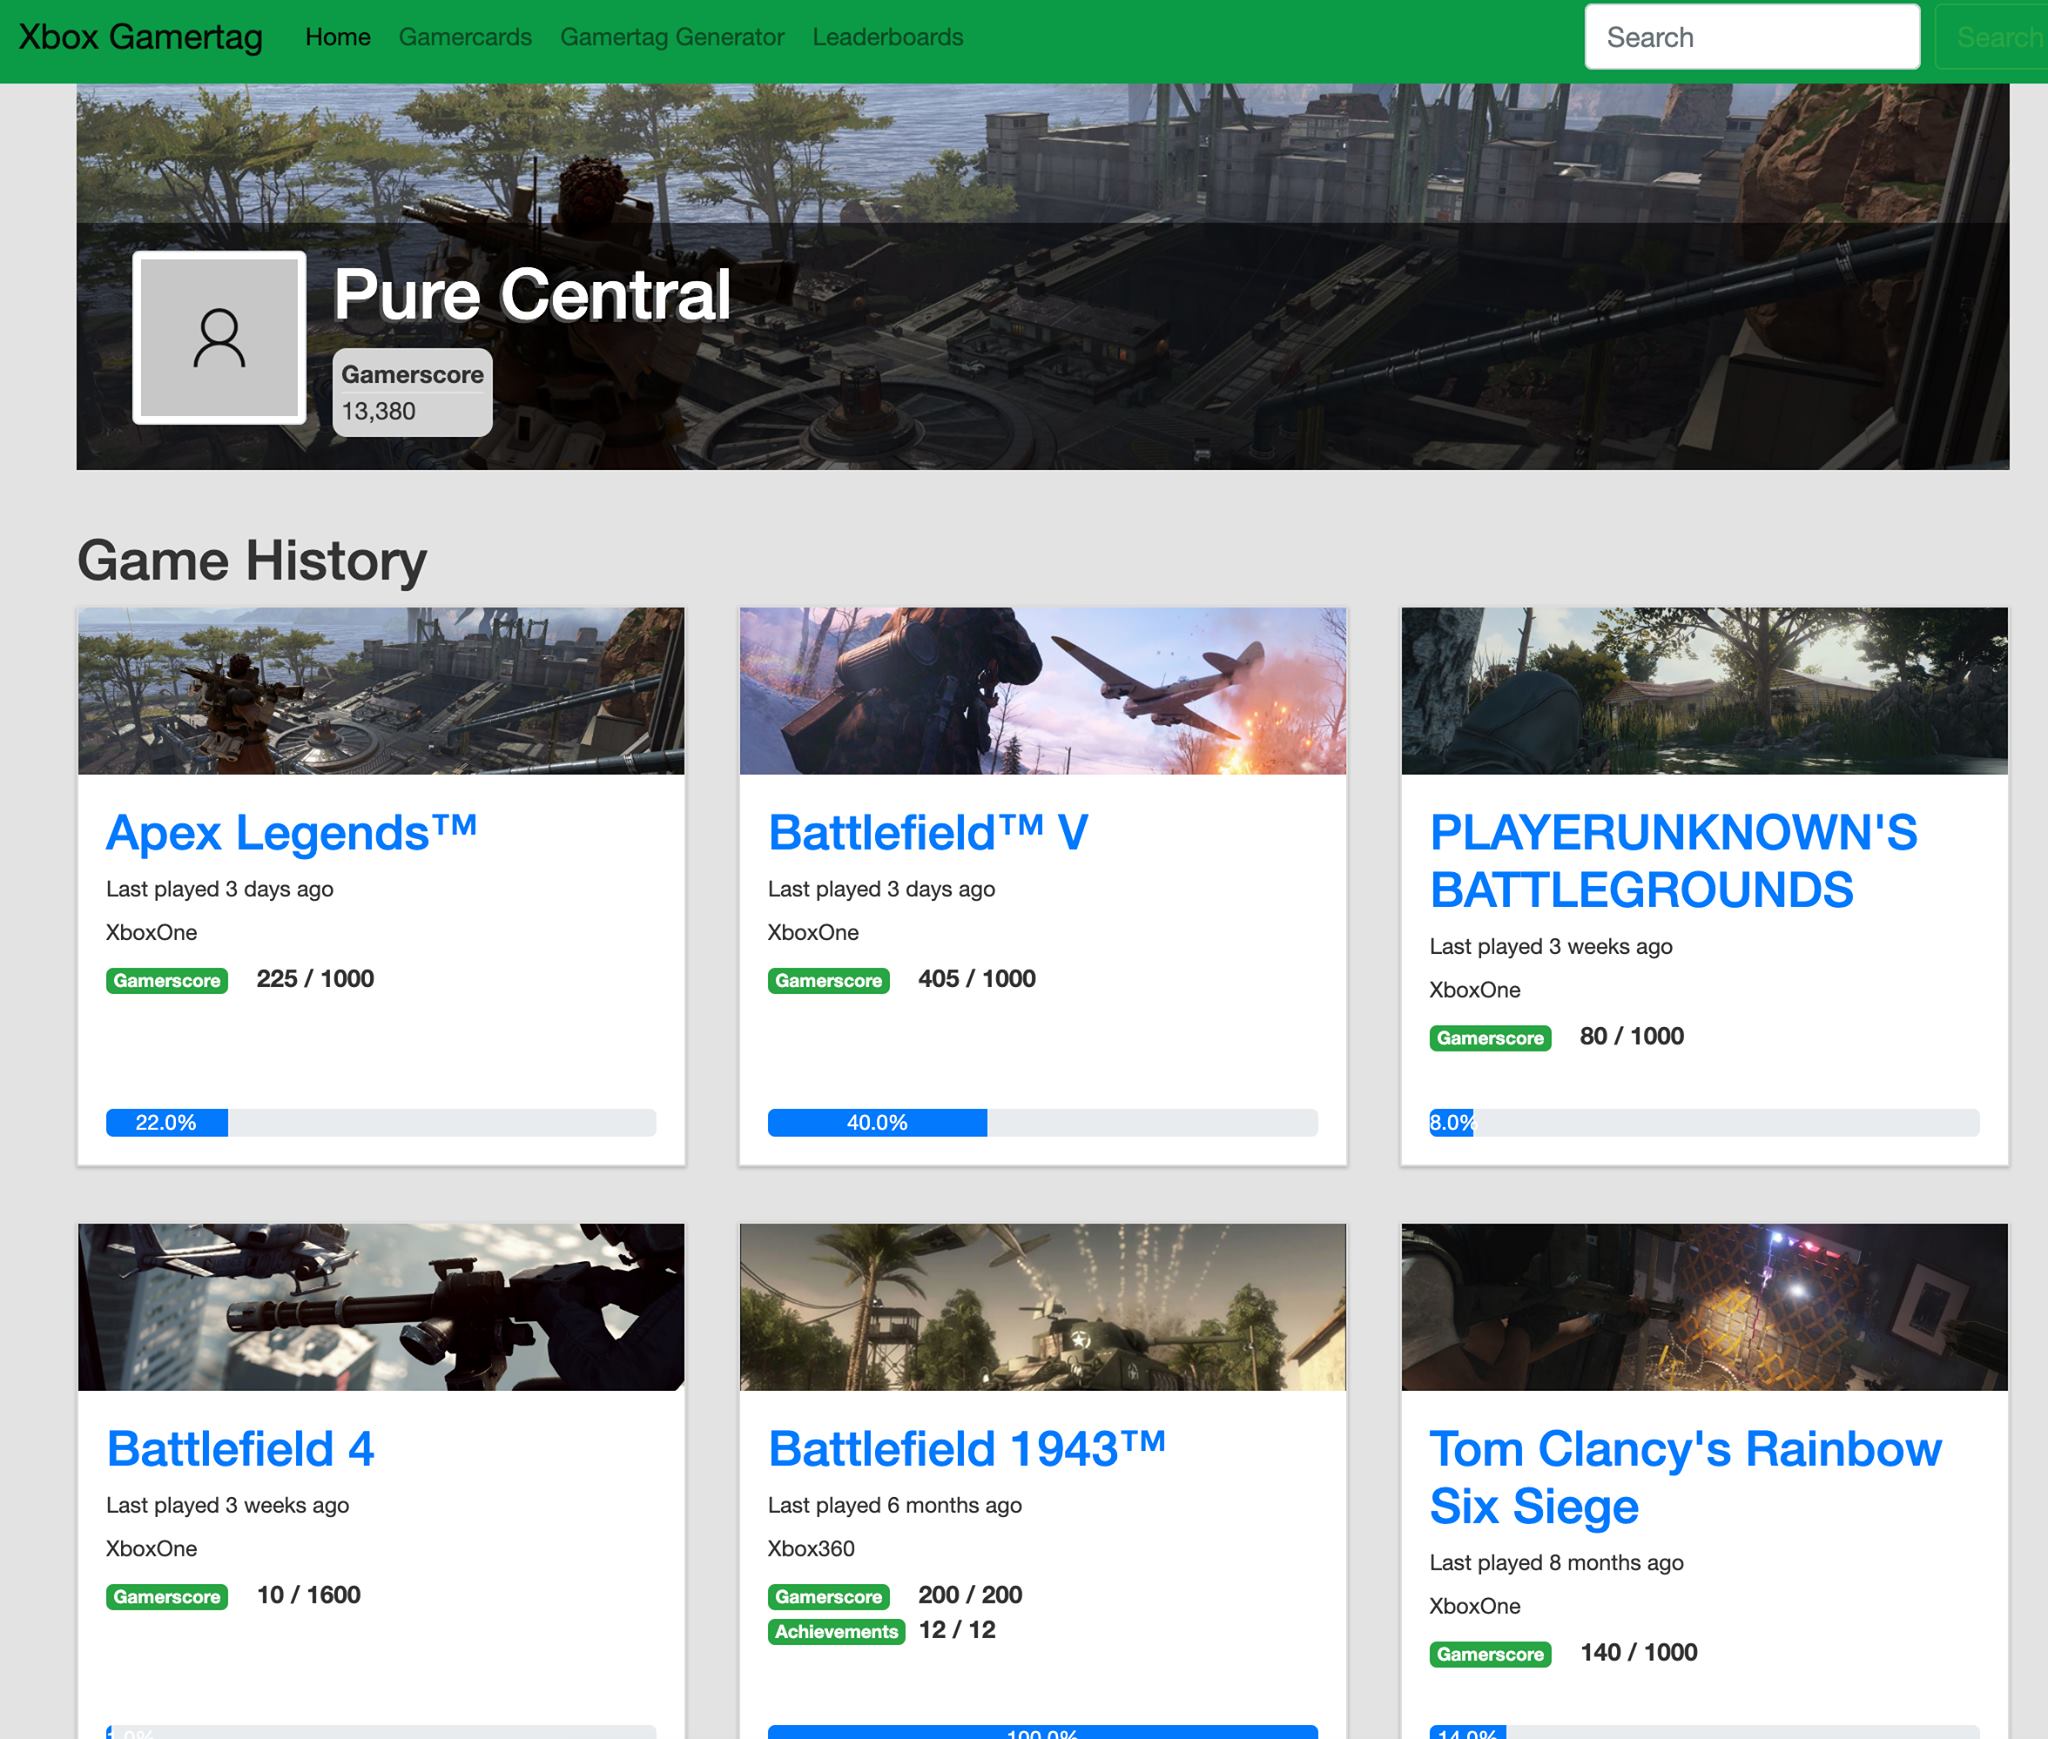Click 'Last played 8 months ago' text
2048x1739 pixels.
point(1557,1563)
